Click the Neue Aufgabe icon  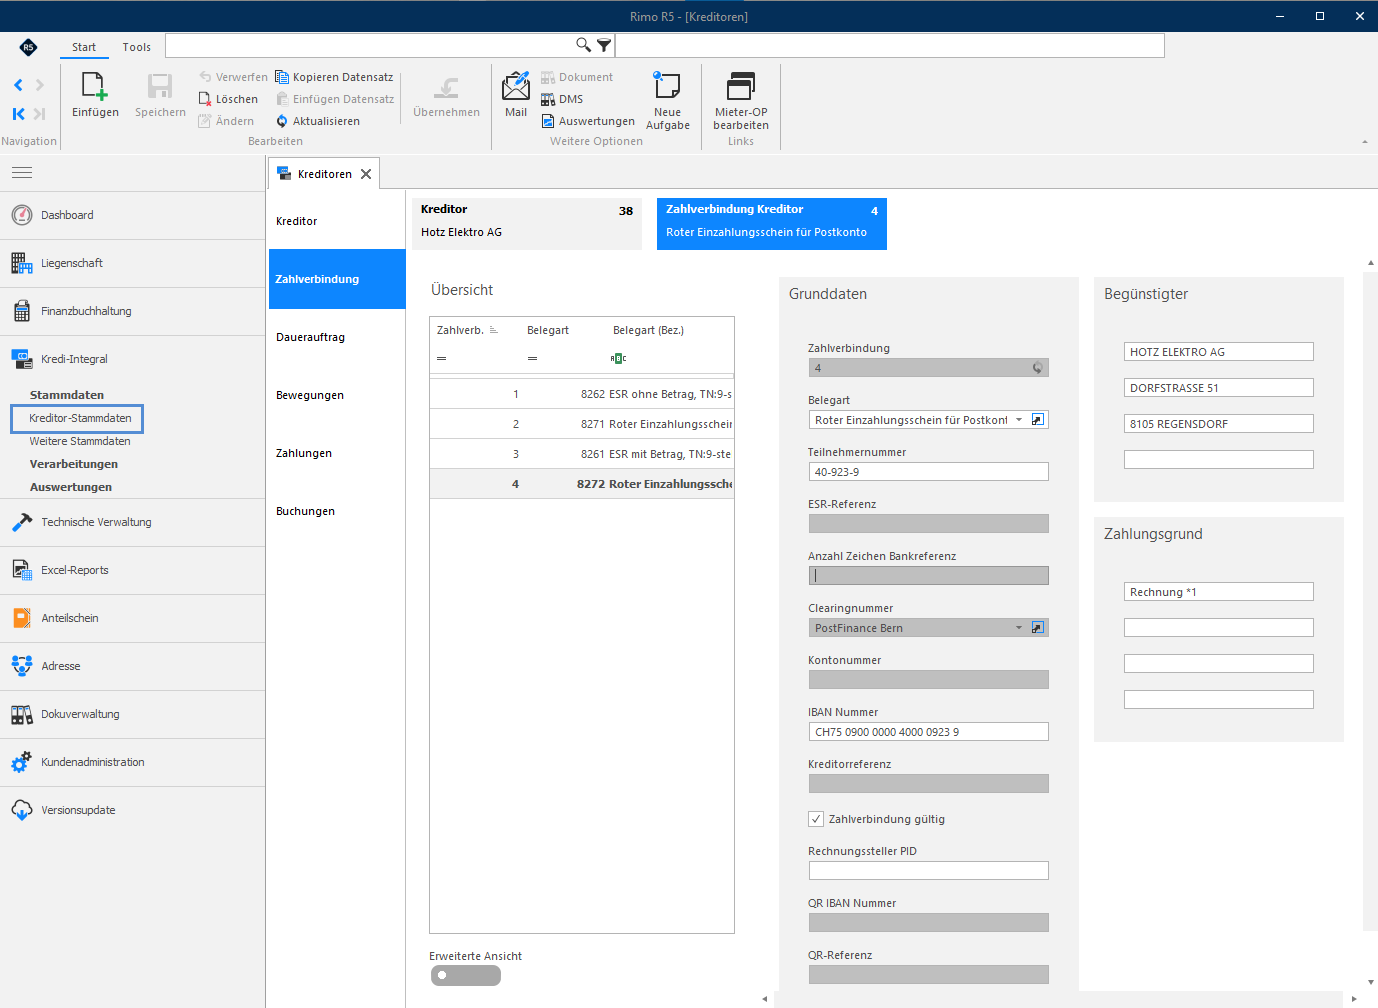(x=667, y=86)
